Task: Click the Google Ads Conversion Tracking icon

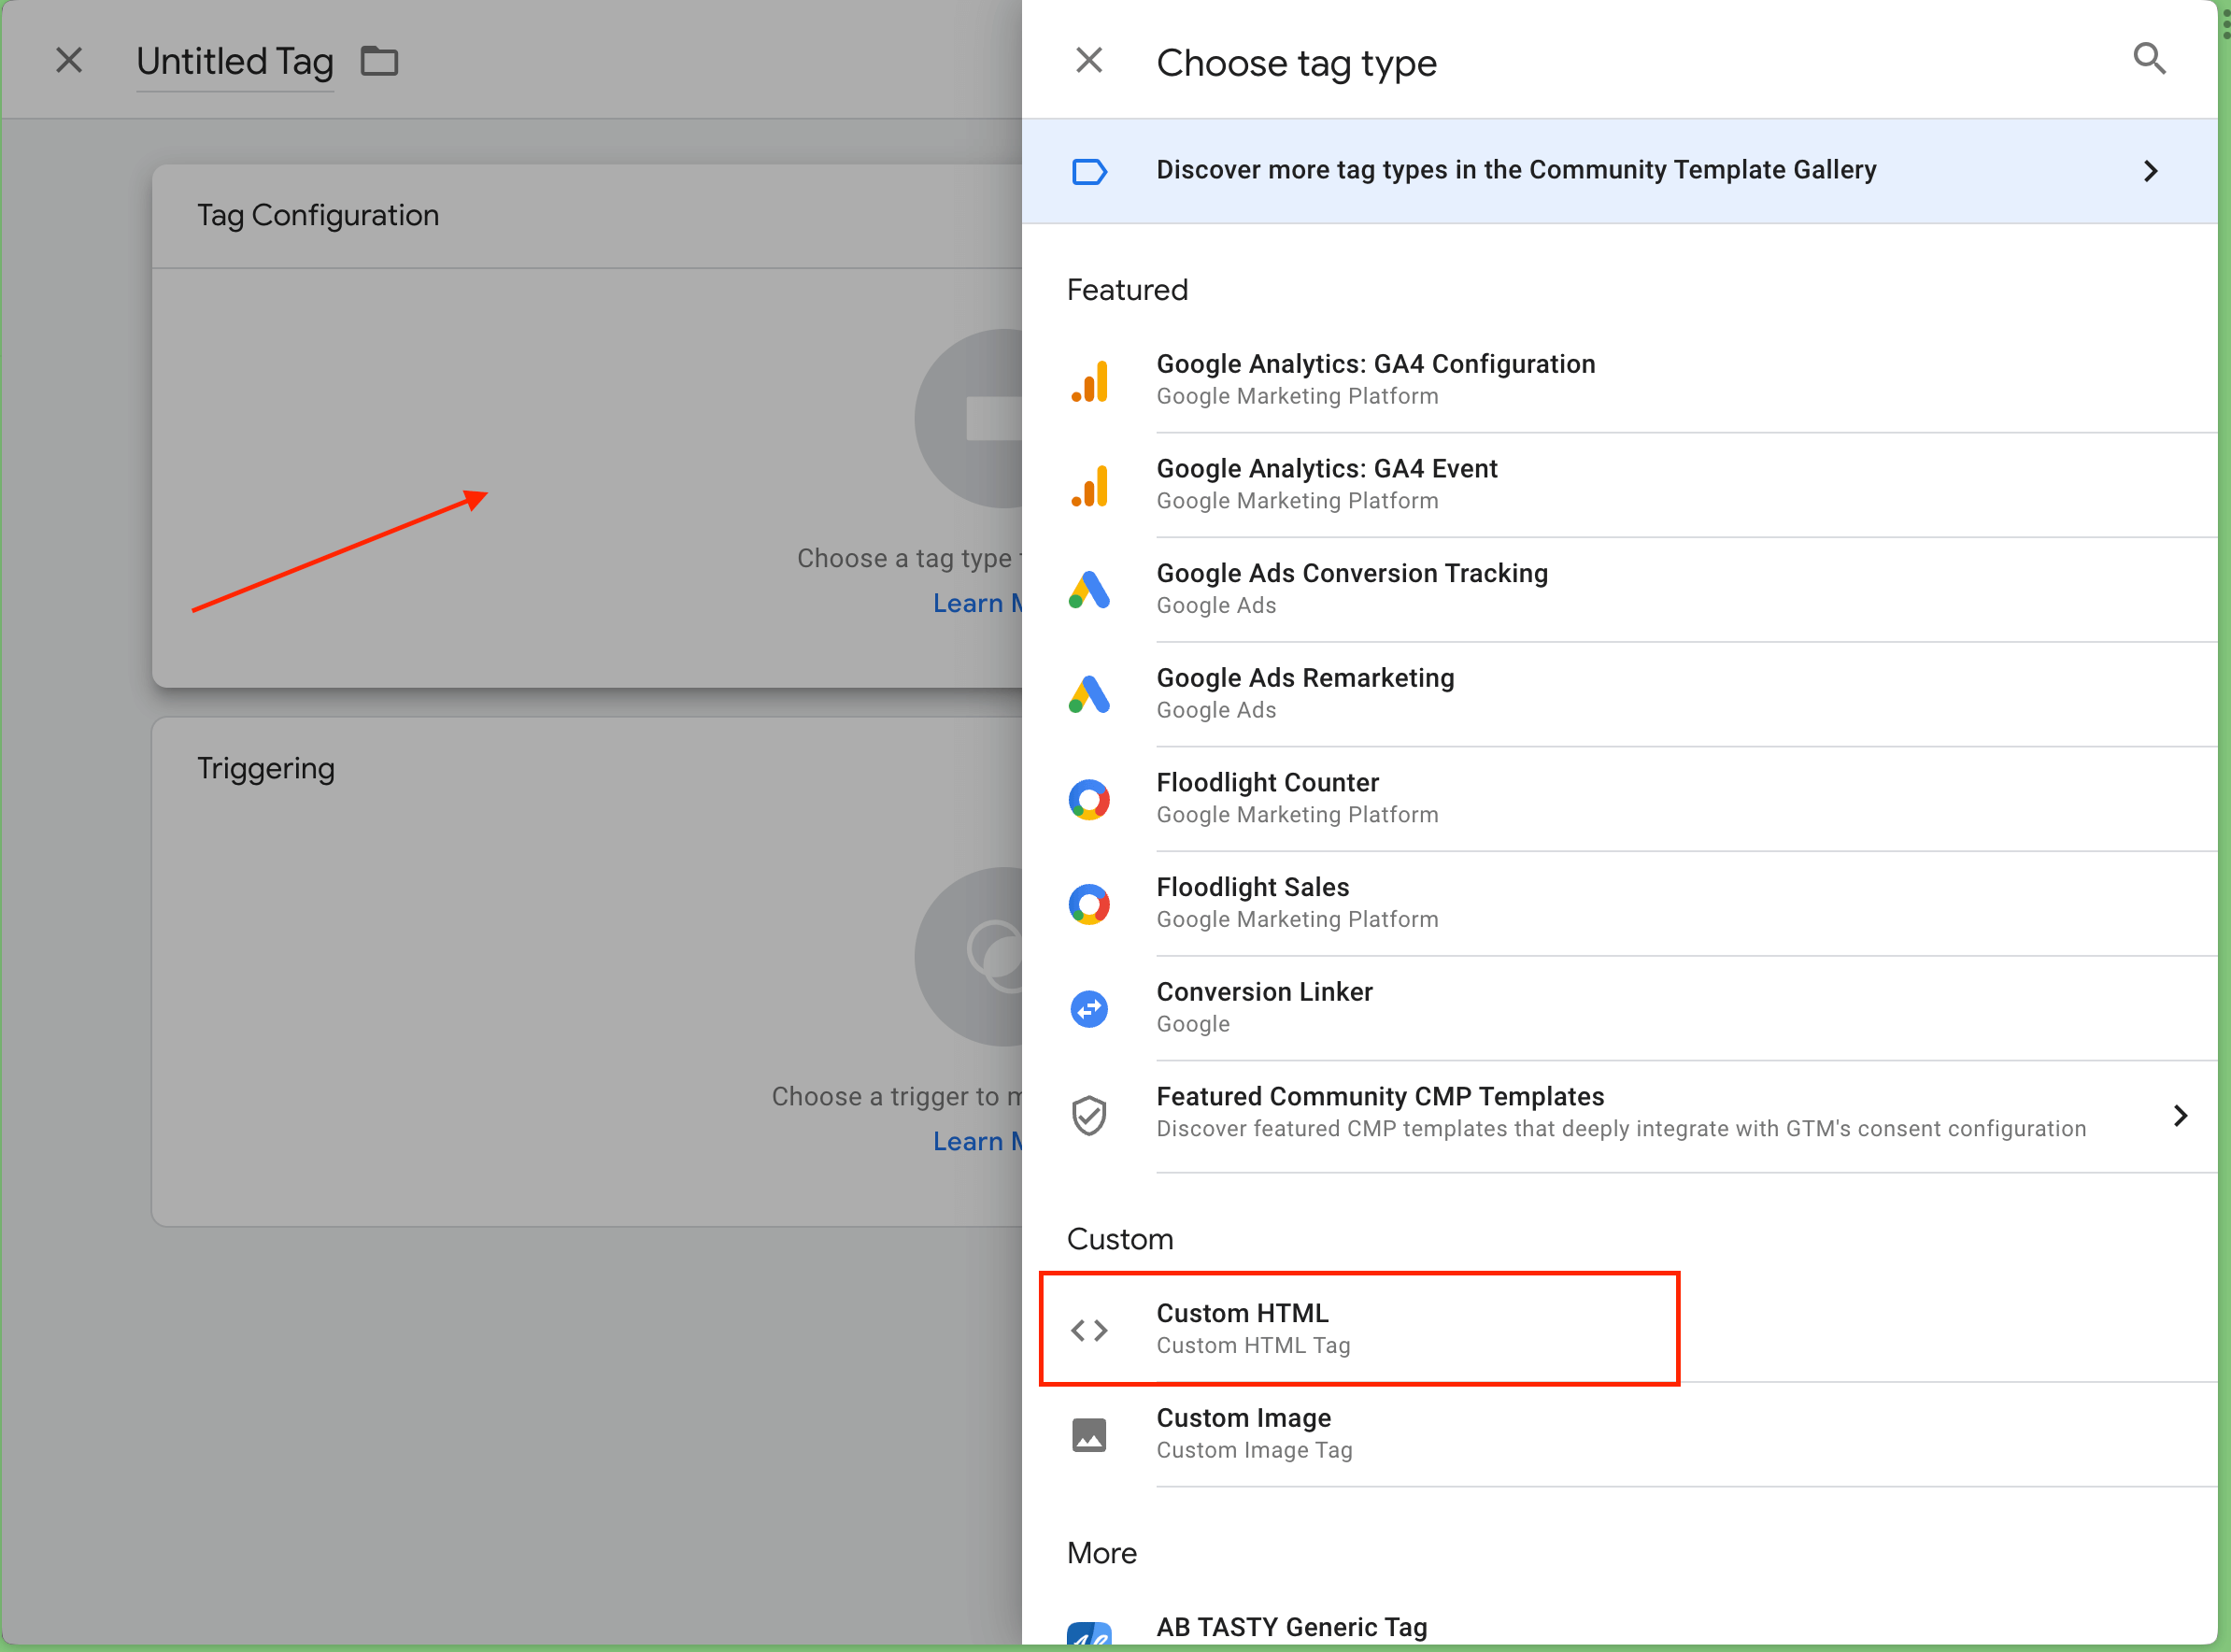Action: tap(1089, 590)
